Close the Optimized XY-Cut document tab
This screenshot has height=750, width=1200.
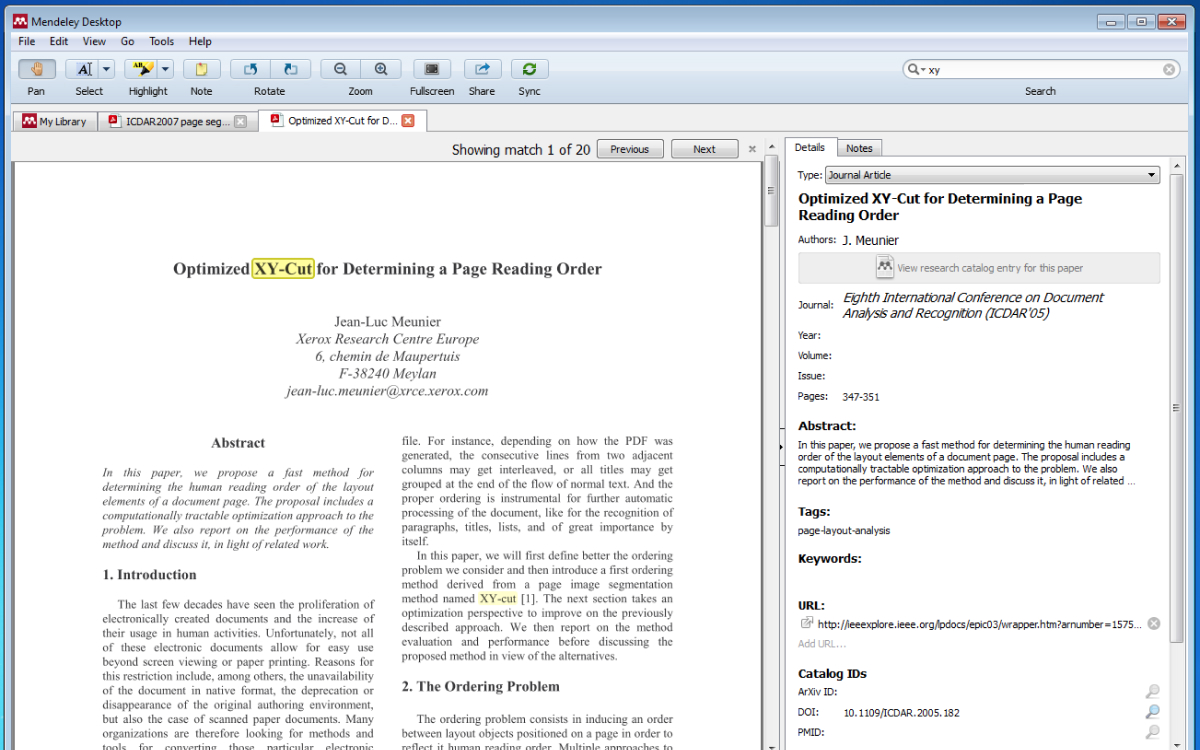(x=408, y=121)
